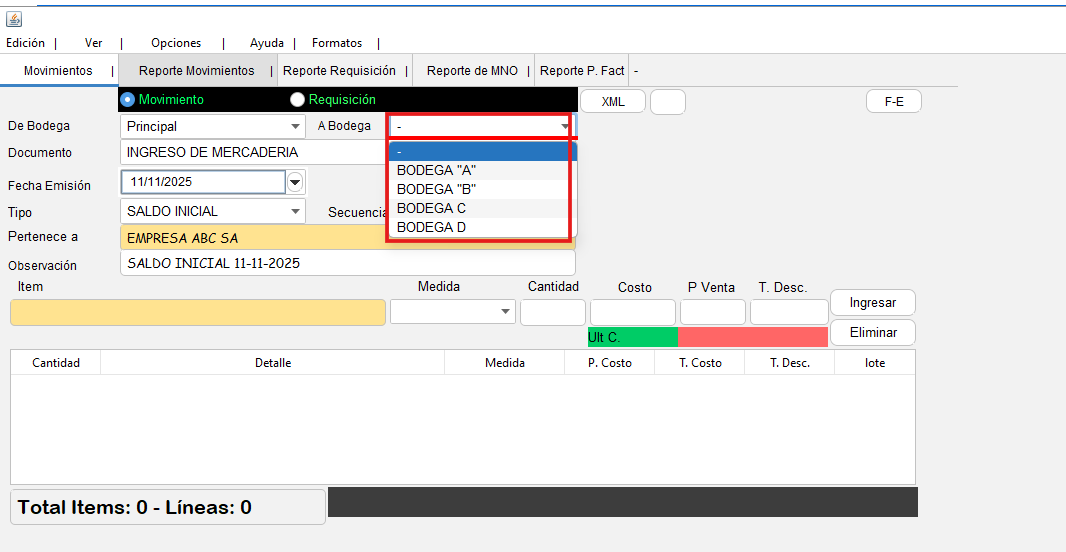The image size is (1066, 552).
Task: Click the green Ult C. indicator bar
Action: [632, 337]
